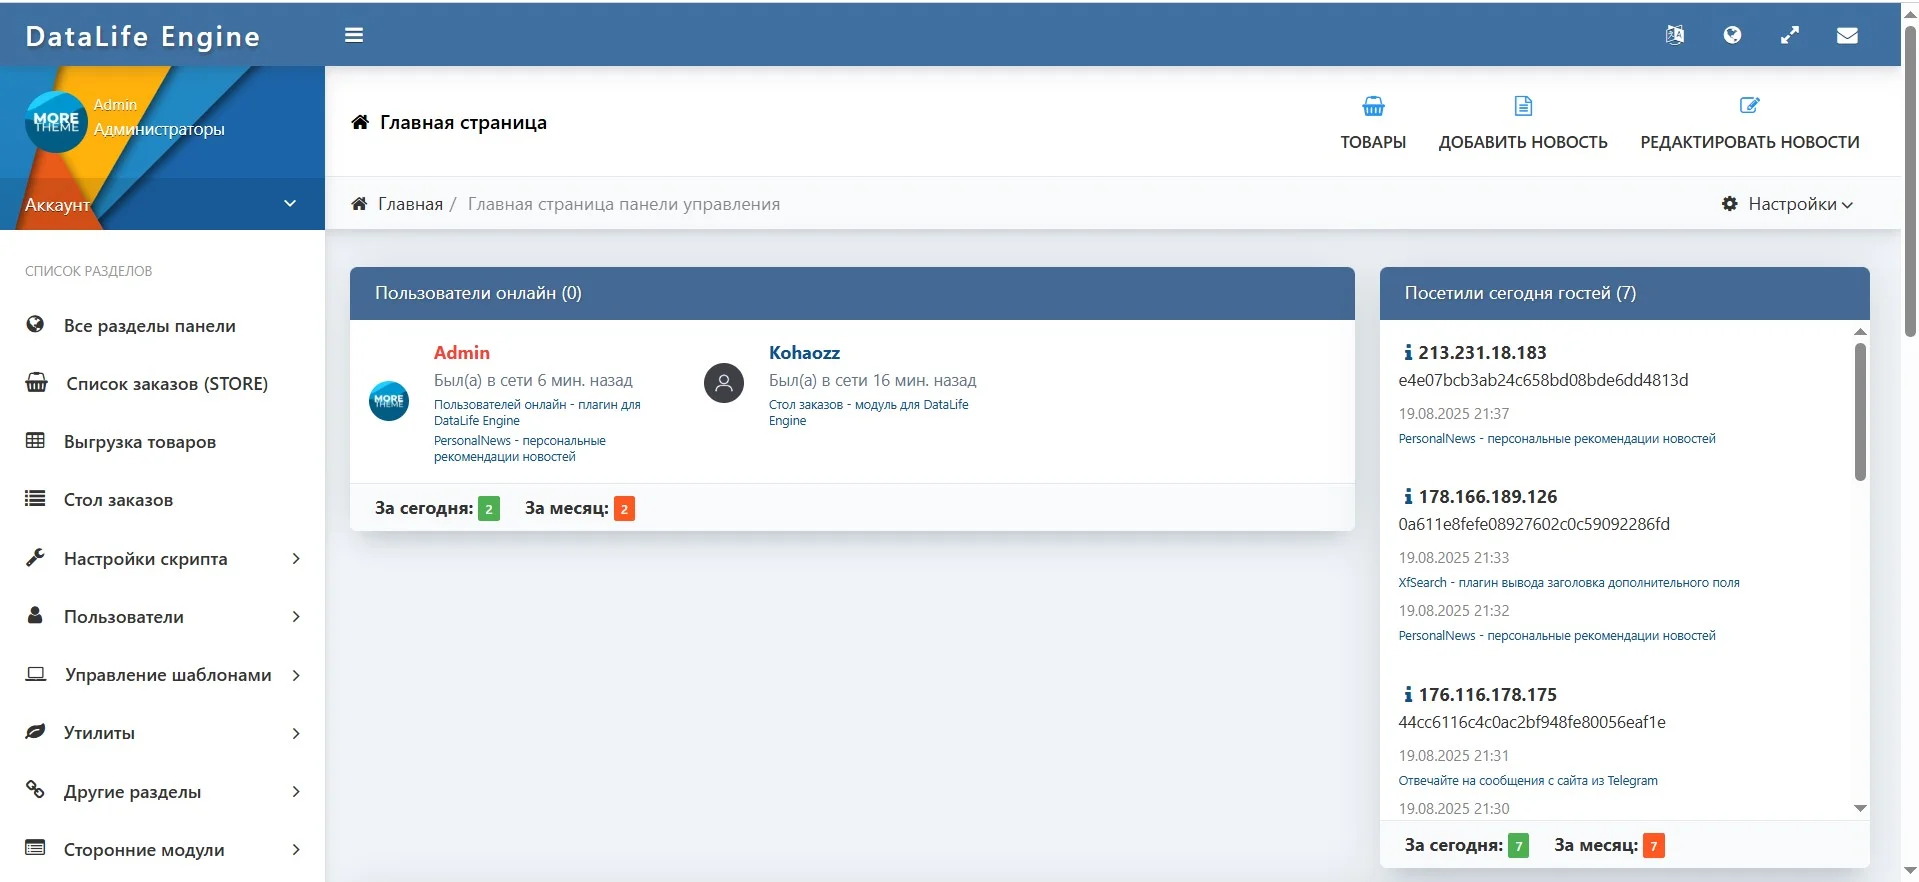Click DataLife Engine logo text
Screen dimensions: 1919x882
(x=142, y=36)
